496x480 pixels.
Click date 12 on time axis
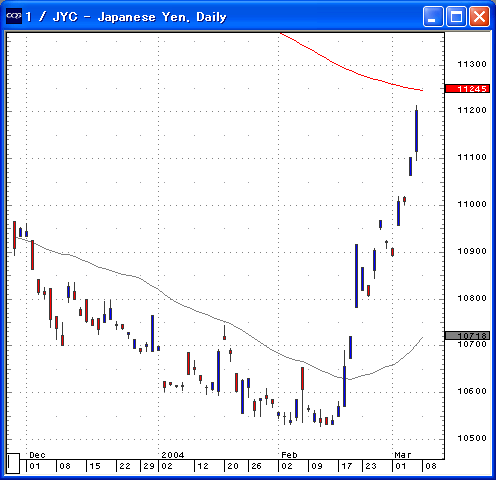pos(203,466)
